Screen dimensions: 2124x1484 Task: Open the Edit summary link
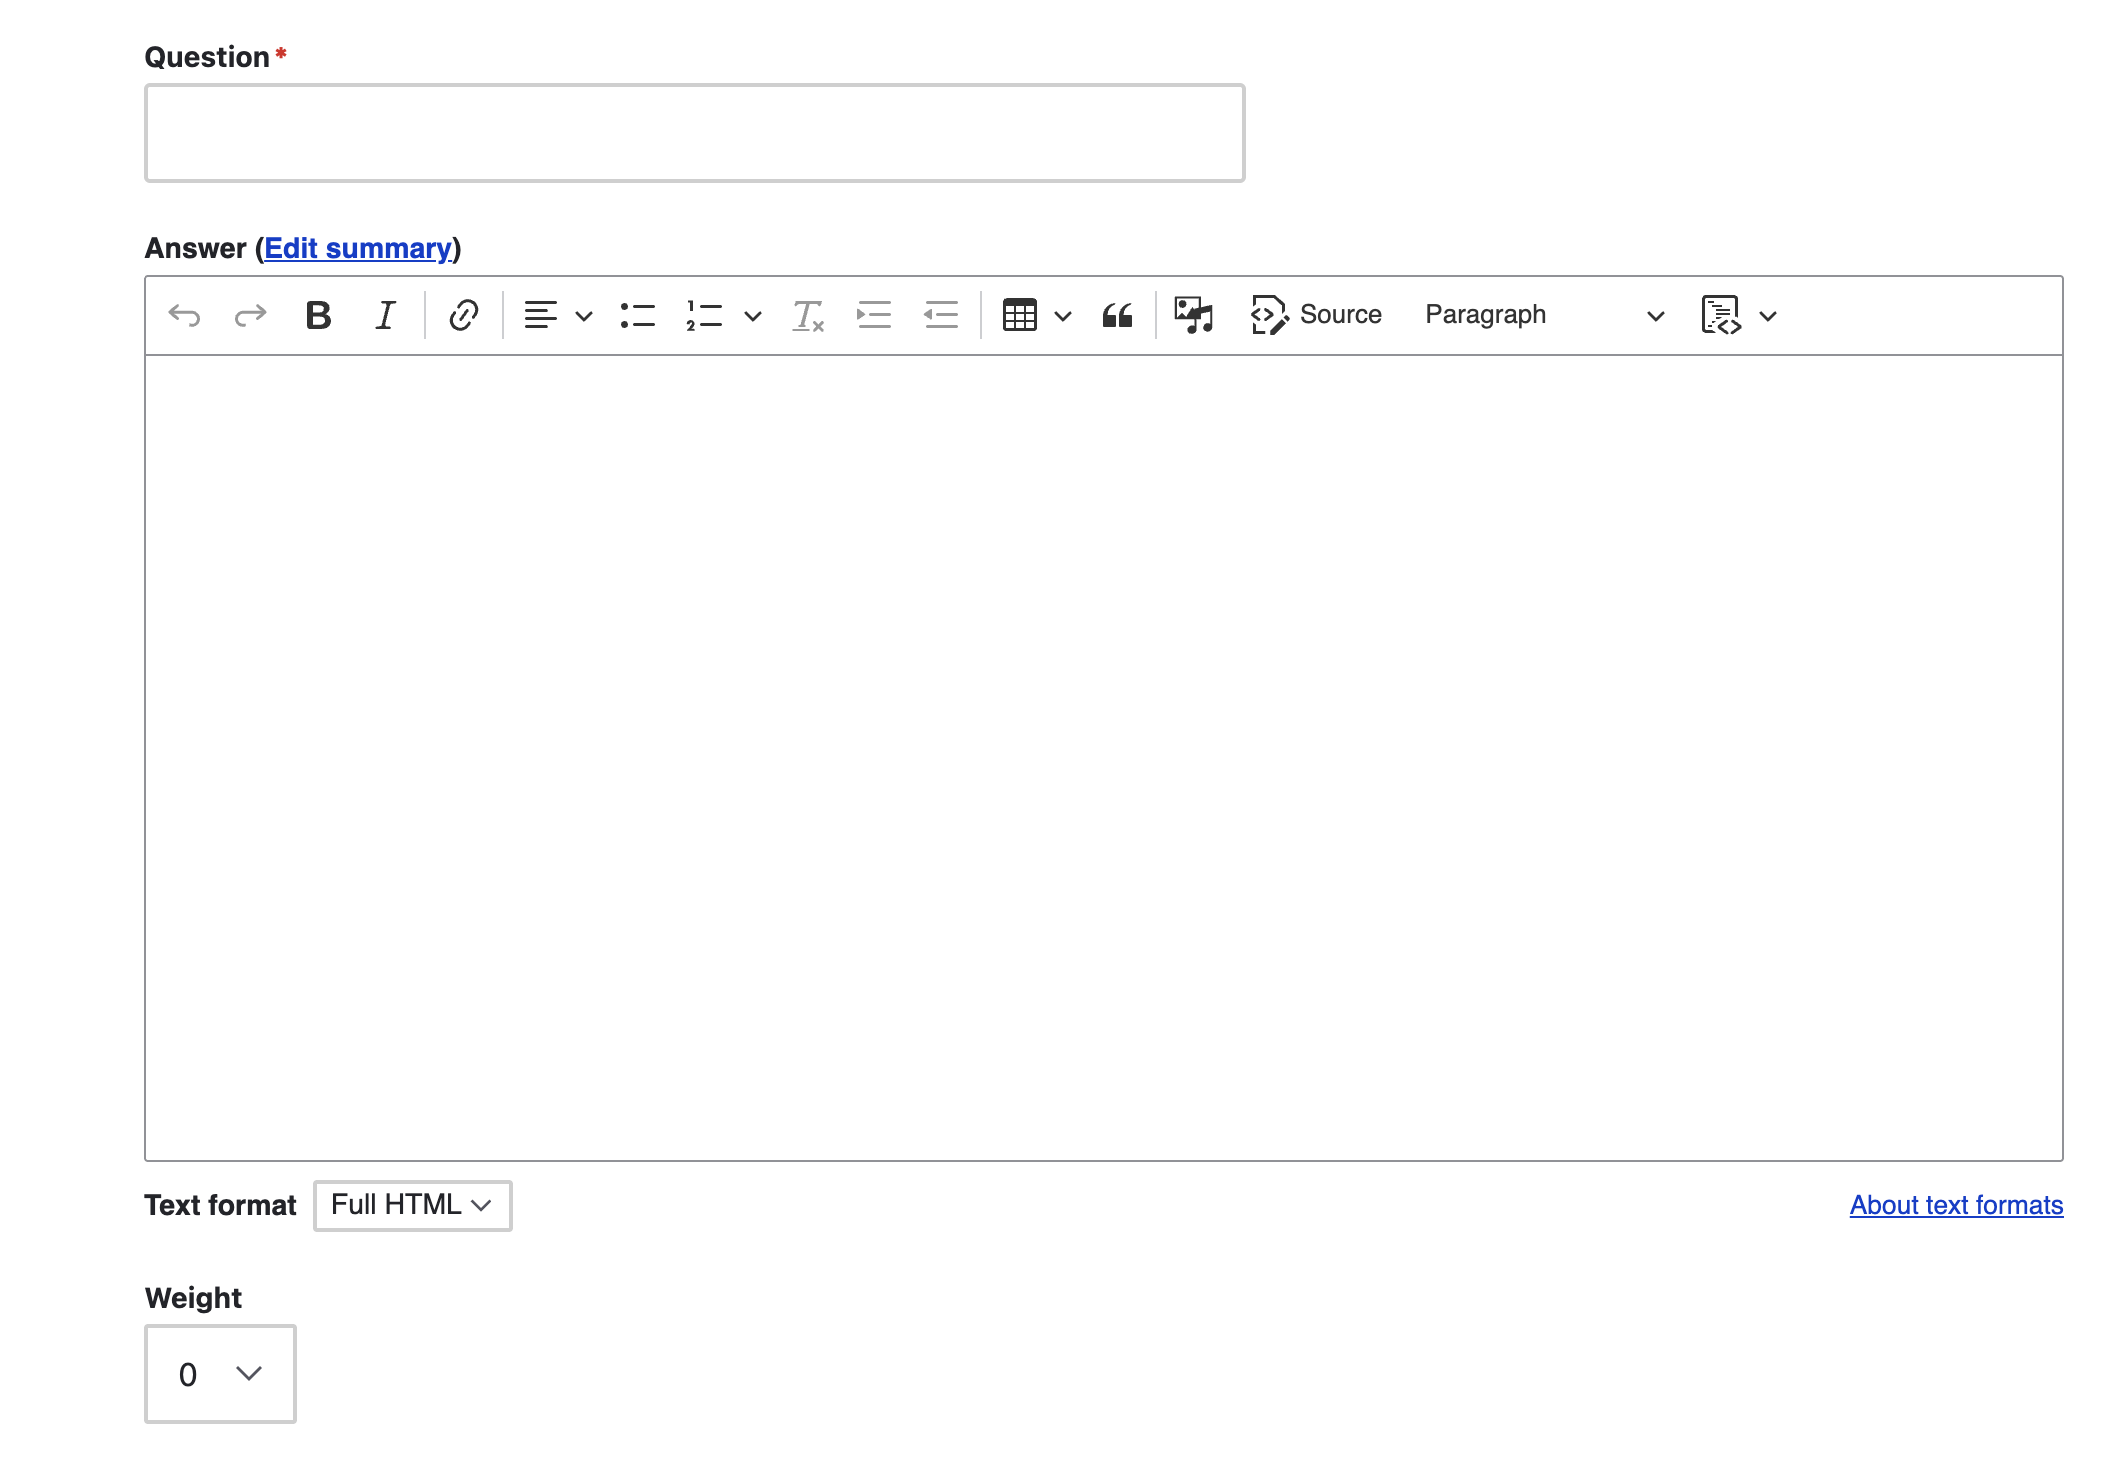pyautogui.click(x=357, y=248)
